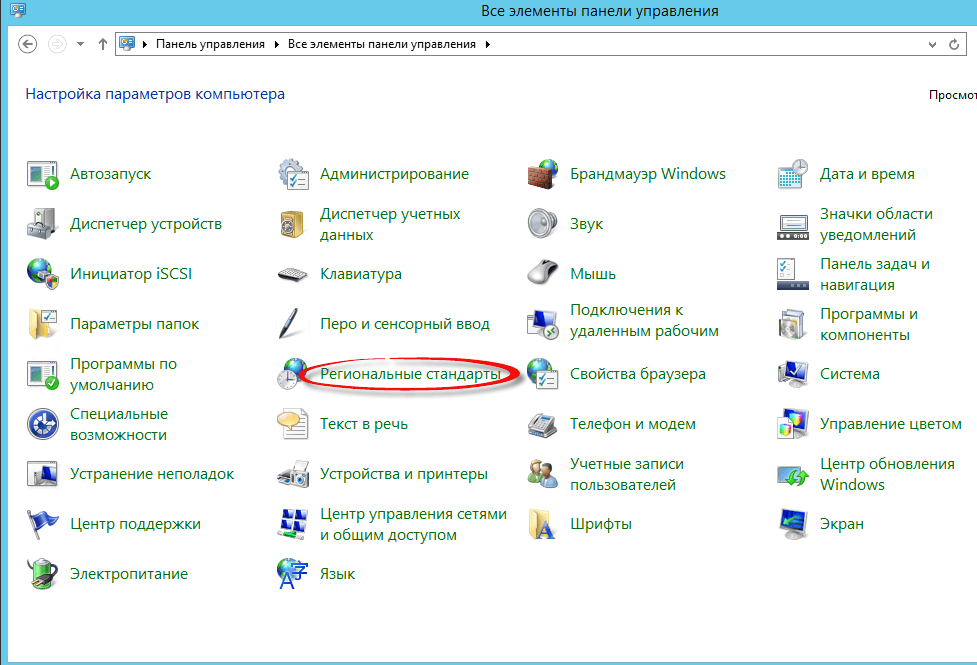Open the Центр управления сетями icon
The image size is (977, 665).
click(x=293, y=524)
